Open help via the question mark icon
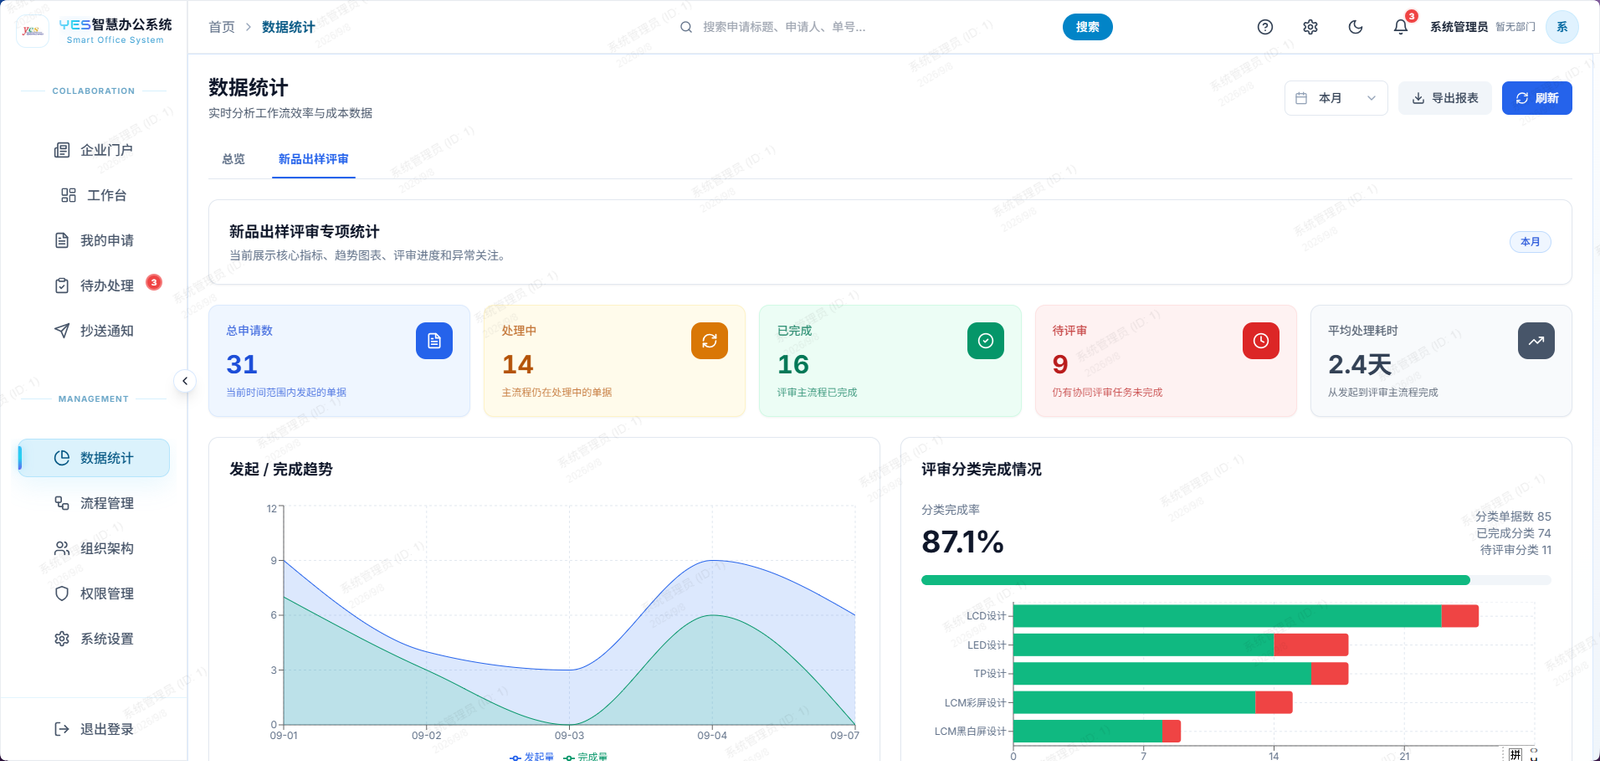This screenshot has height=761, width=1600. click(x=1265, y=27)
